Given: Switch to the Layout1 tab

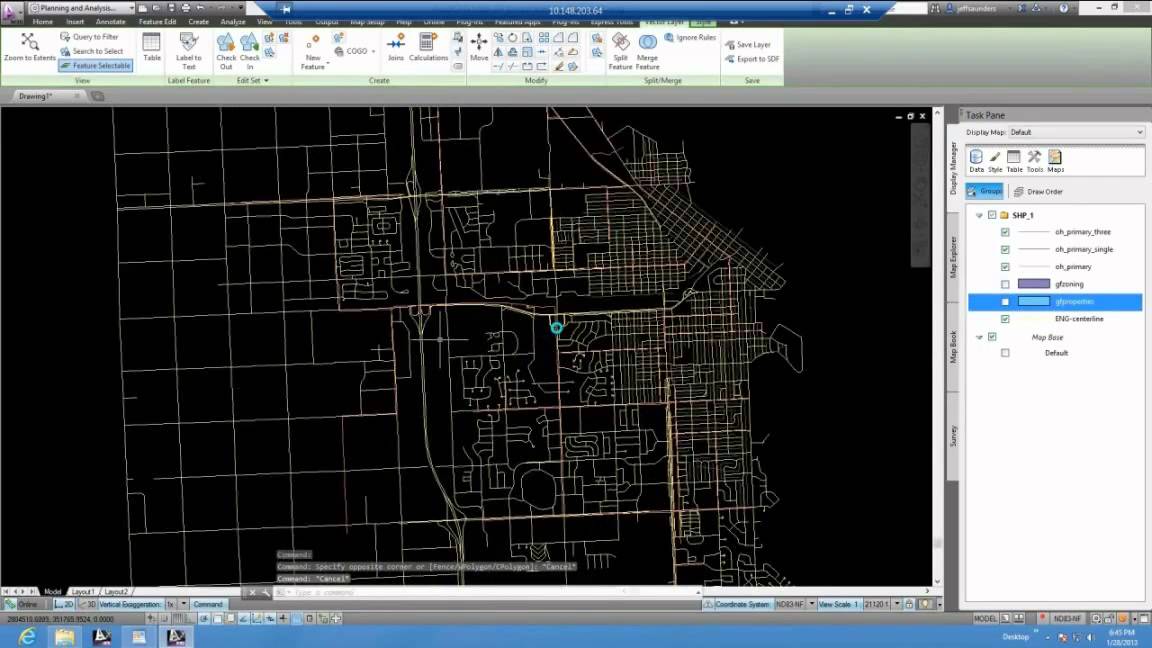Looking at the screenshot, I should (x=83, y=591).
